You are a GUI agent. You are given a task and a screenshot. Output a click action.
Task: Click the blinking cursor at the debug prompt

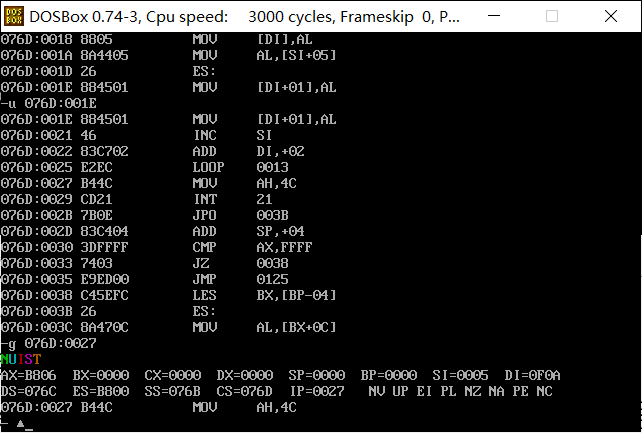(x=28, y=429)
